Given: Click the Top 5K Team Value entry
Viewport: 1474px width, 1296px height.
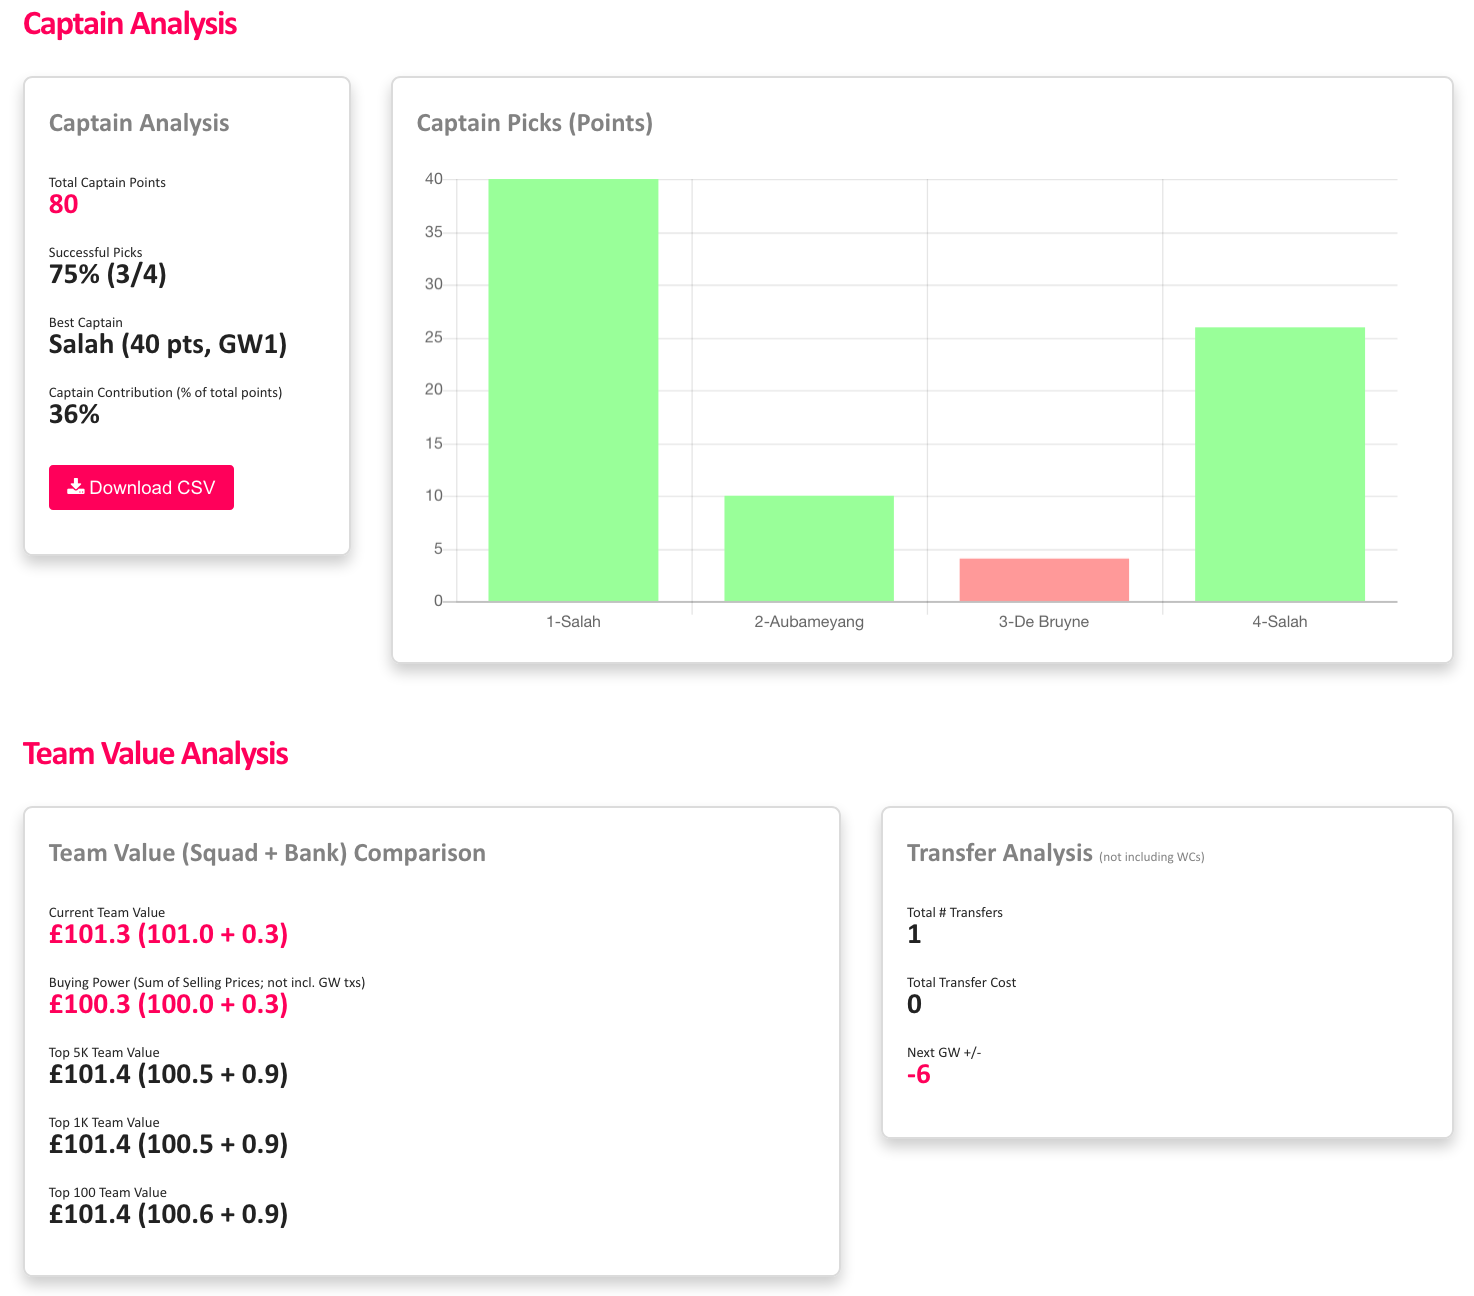Looking at the screenshot, I should tap(168, 1074).
